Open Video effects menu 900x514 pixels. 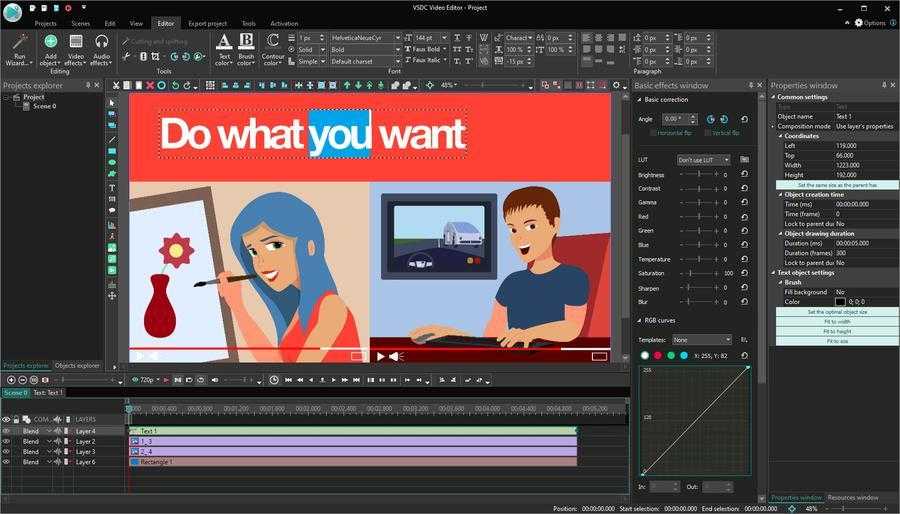coord(76,50)
